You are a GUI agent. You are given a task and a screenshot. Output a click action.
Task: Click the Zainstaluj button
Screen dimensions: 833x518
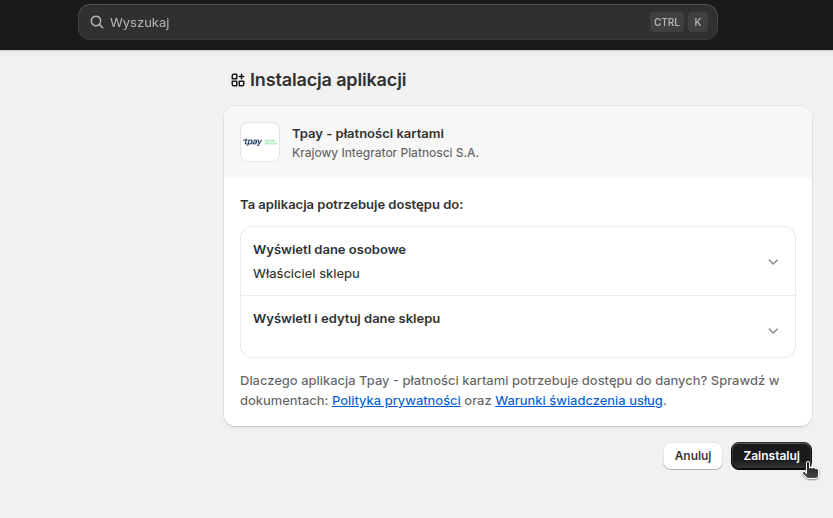point(771,456)
